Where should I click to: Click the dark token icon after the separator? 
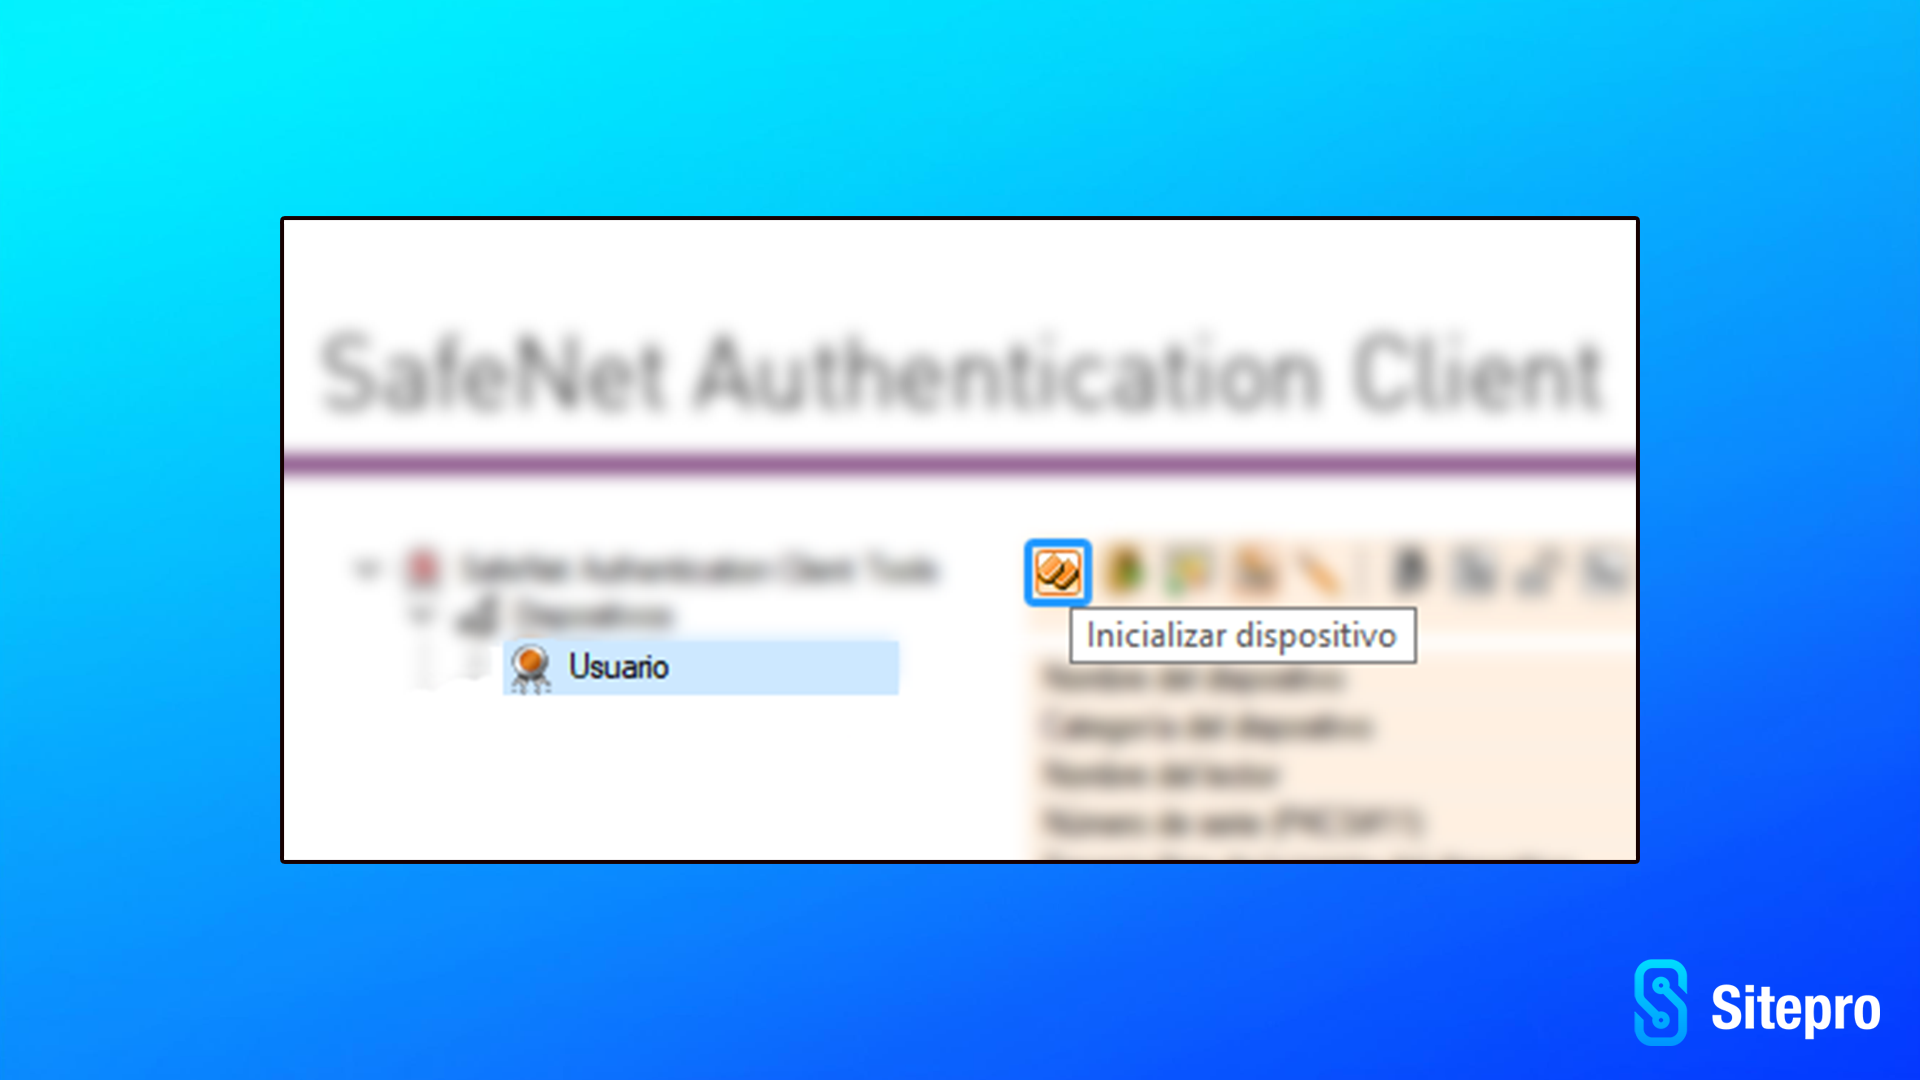click(x=1410, y=571)
